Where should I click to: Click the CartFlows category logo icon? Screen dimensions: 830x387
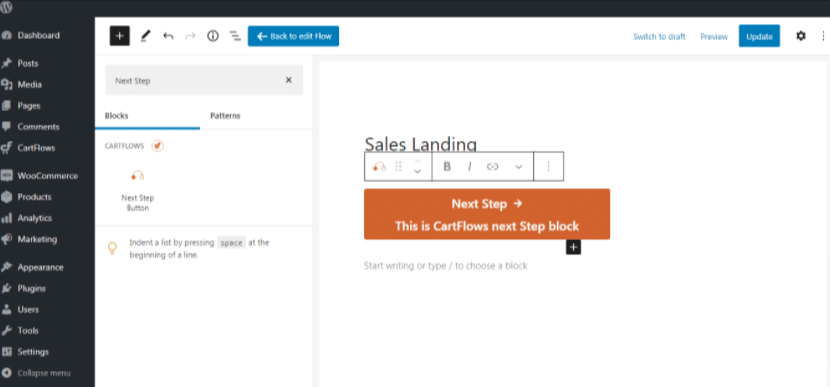(x=157, y=146)
